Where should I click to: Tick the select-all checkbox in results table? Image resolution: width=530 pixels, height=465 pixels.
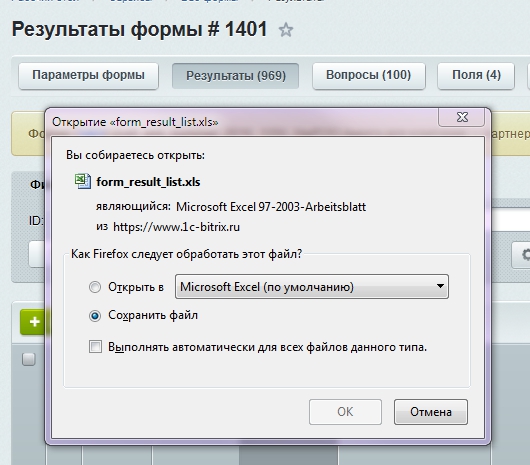click(x=29, y=359)
